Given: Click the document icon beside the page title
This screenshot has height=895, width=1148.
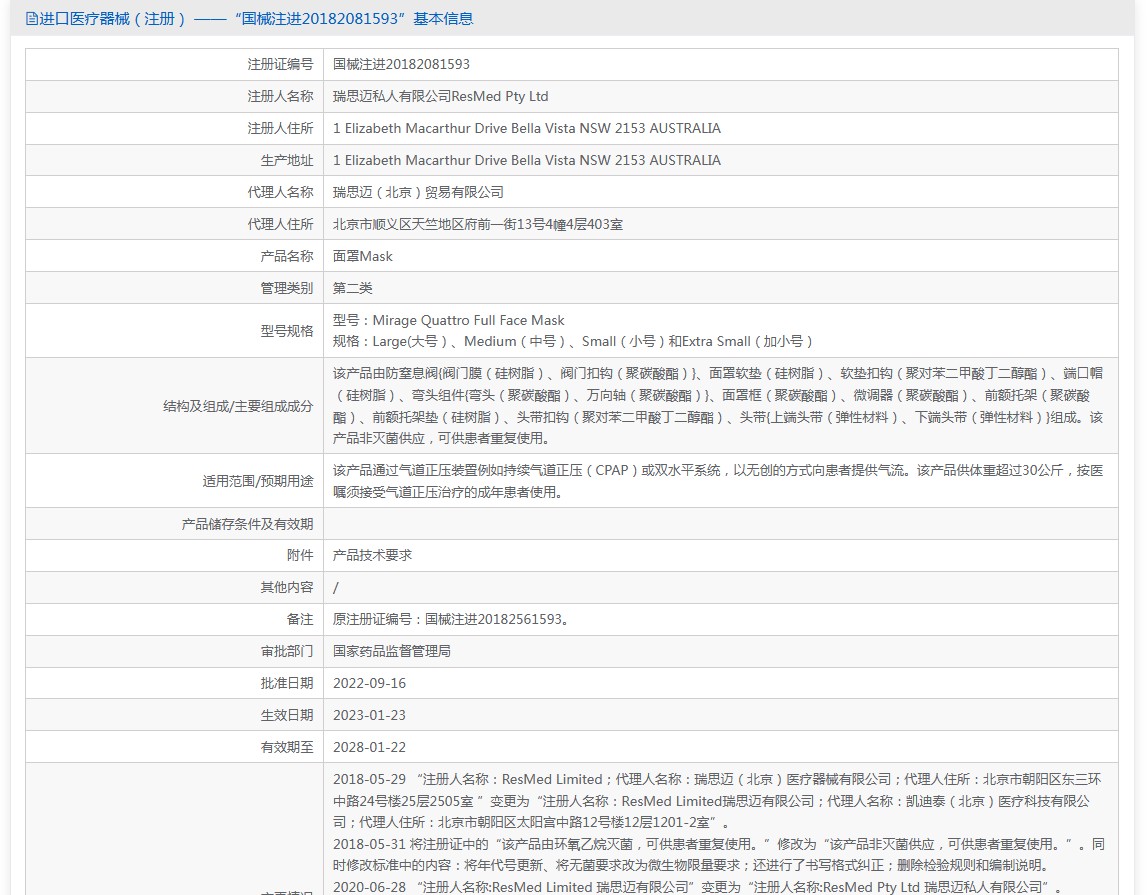Looking at the screenshot, I should click(x=32, y=19).
